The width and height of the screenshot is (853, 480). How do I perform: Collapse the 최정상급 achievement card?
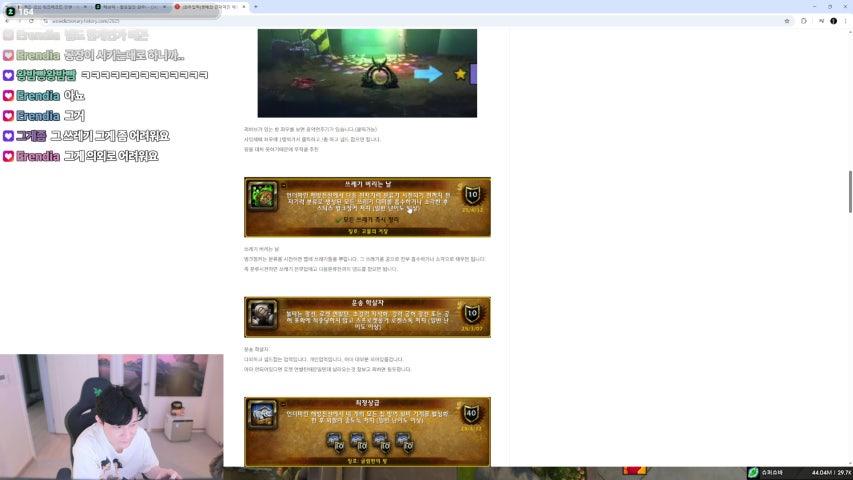[x=283, y=404]
